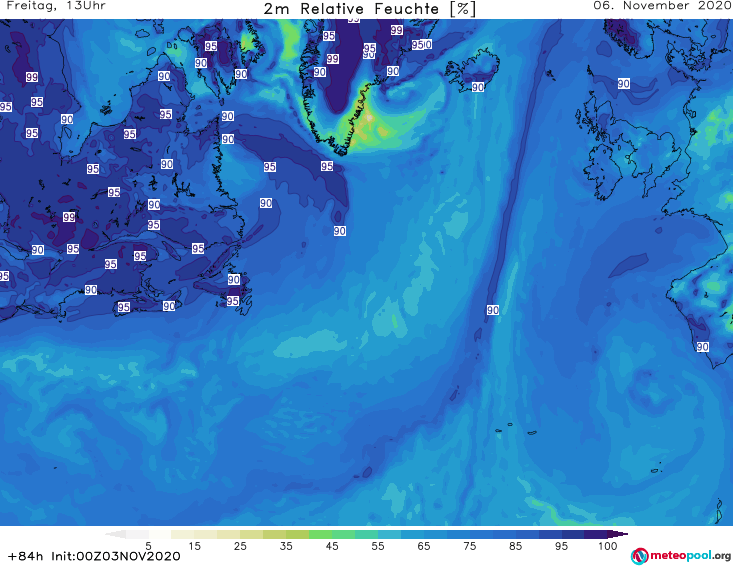
Task: Click the "85" tick on the color scale
Action: [516, 546]
